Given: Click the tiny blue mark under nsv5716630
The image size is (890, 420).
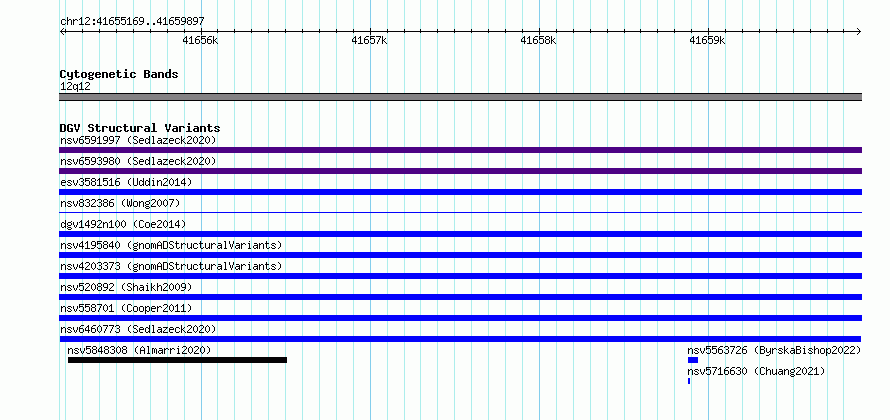Looking at the screenshot, I should pos(689,381).
